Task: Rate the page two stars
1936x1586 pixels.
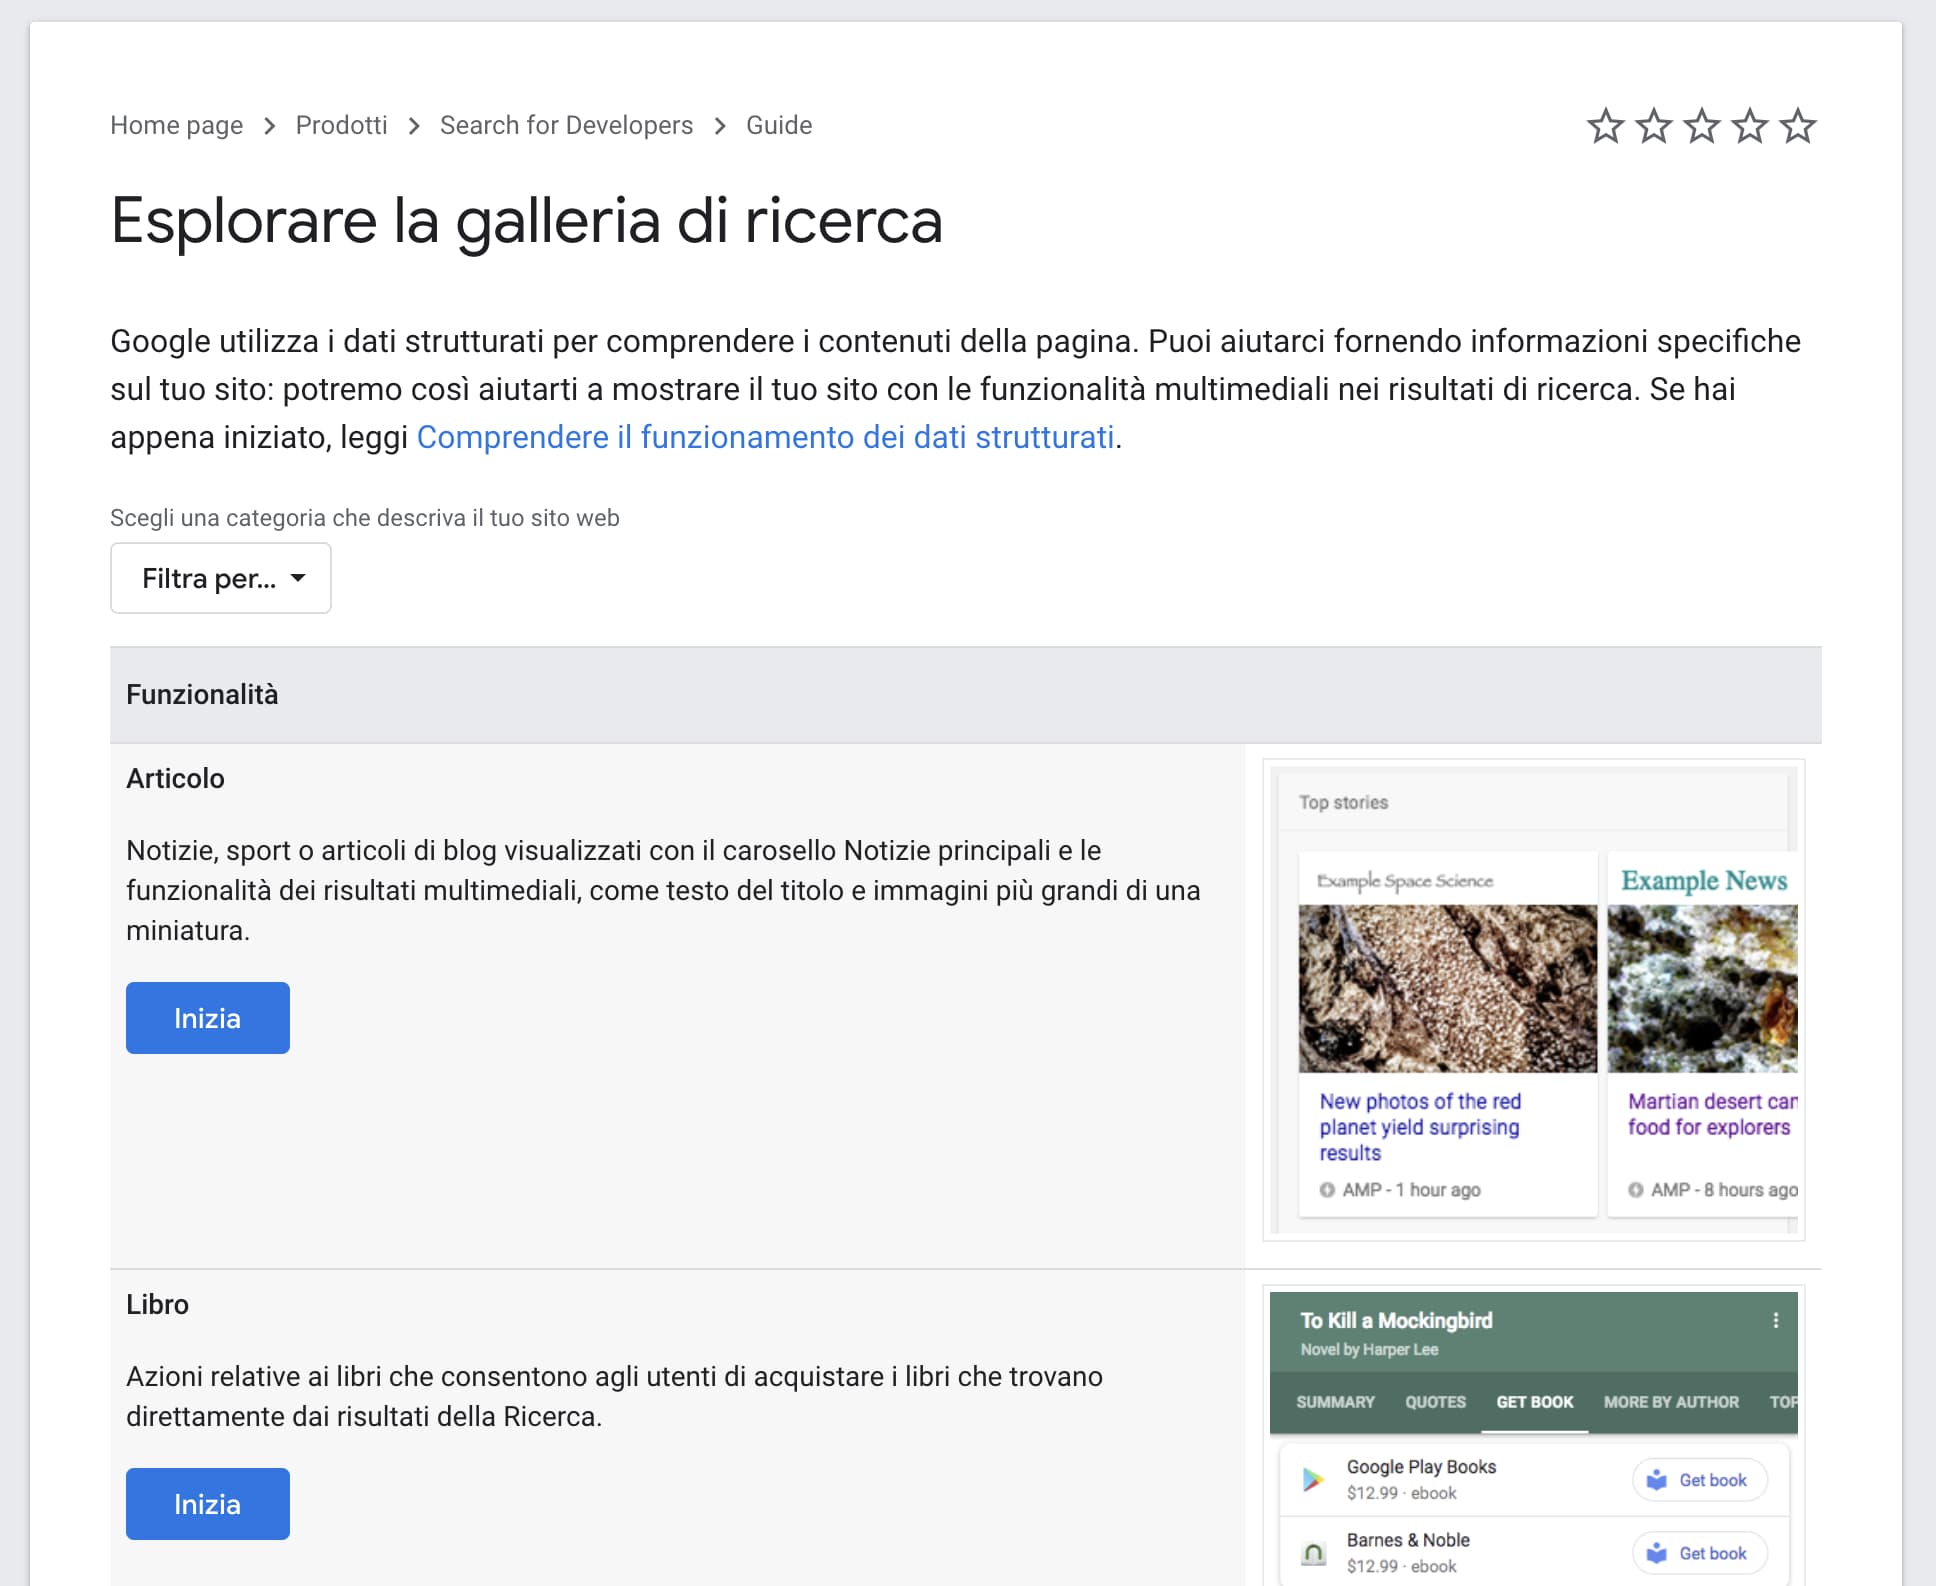Action: (1654, 126)
